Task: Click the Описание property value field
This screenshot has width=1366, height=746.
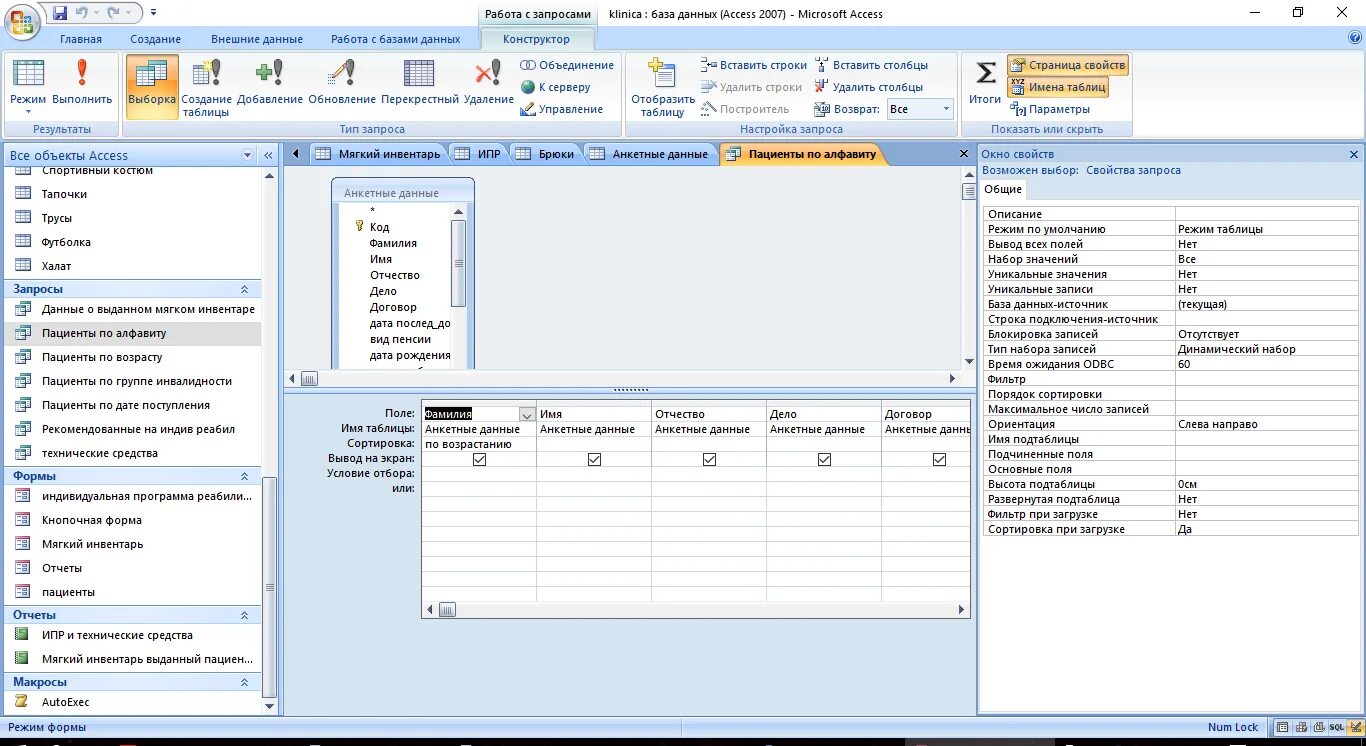Action: click(1268, 214)
